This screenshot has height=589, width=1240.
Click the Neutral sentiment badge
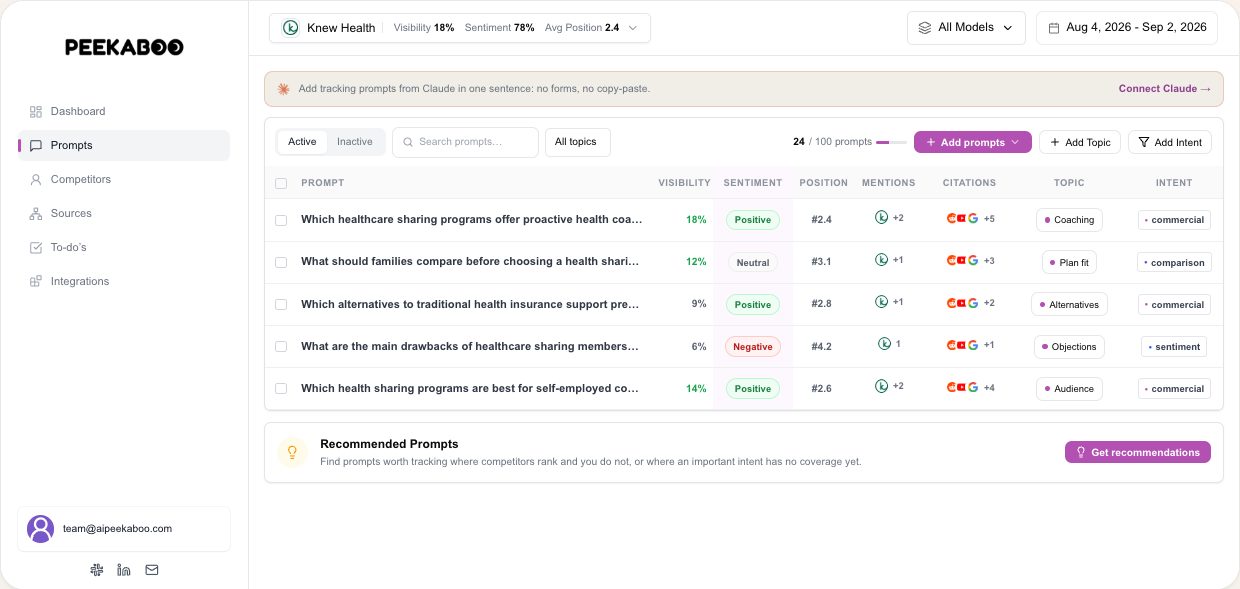753,263
